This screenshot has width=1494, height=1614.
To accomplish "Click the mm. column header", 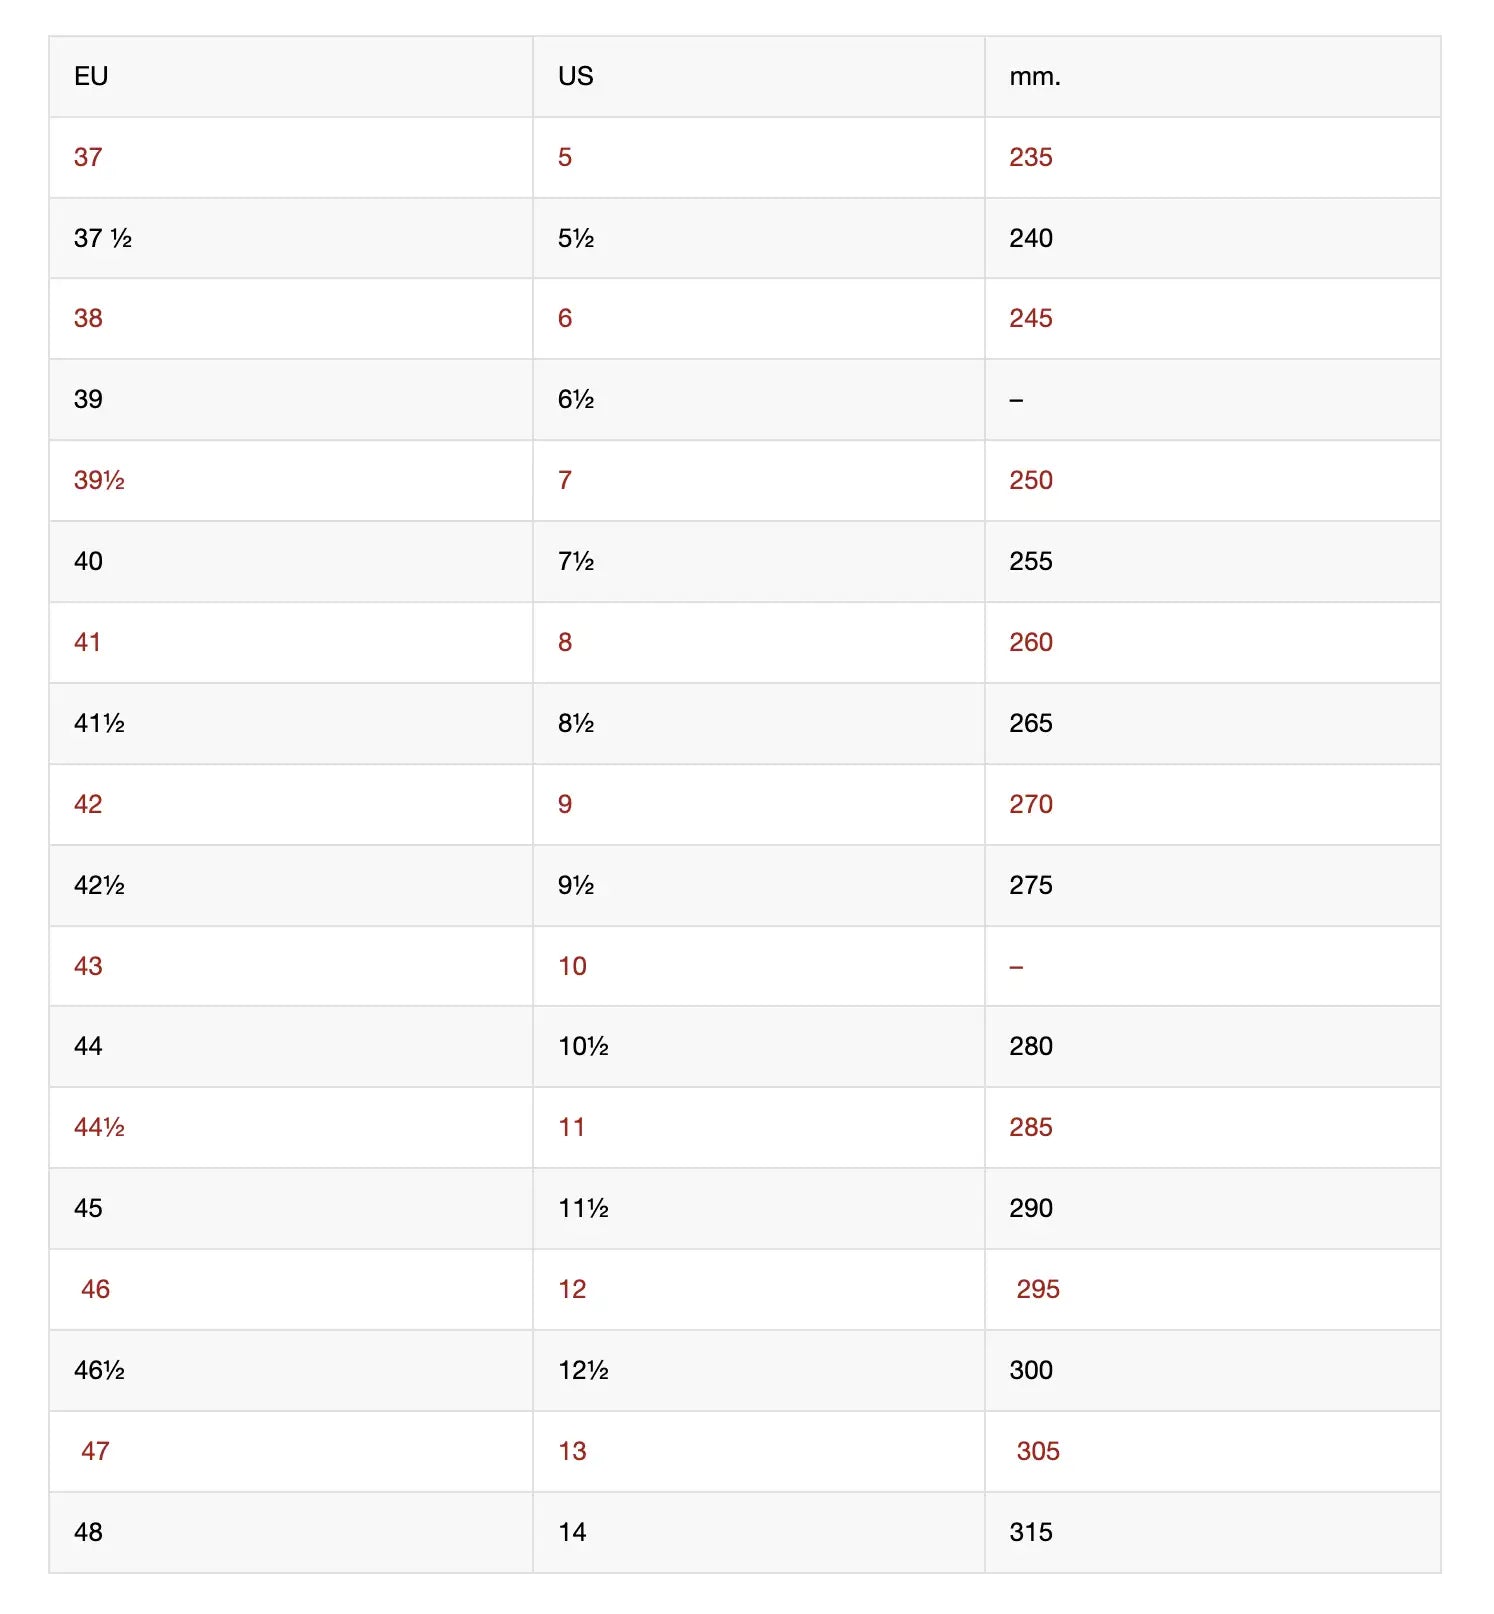I will pos(1035,76).
